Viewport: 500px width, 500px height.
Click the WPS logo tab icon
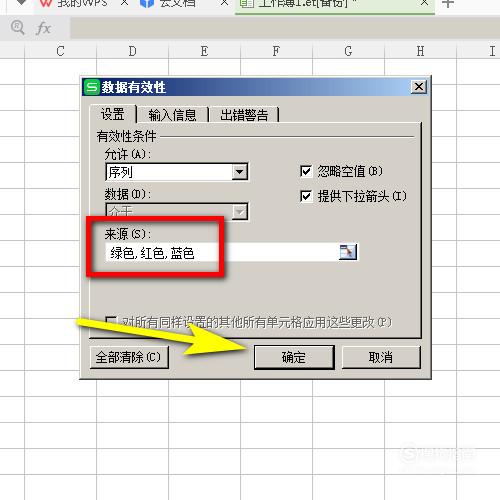coord(46,3)
